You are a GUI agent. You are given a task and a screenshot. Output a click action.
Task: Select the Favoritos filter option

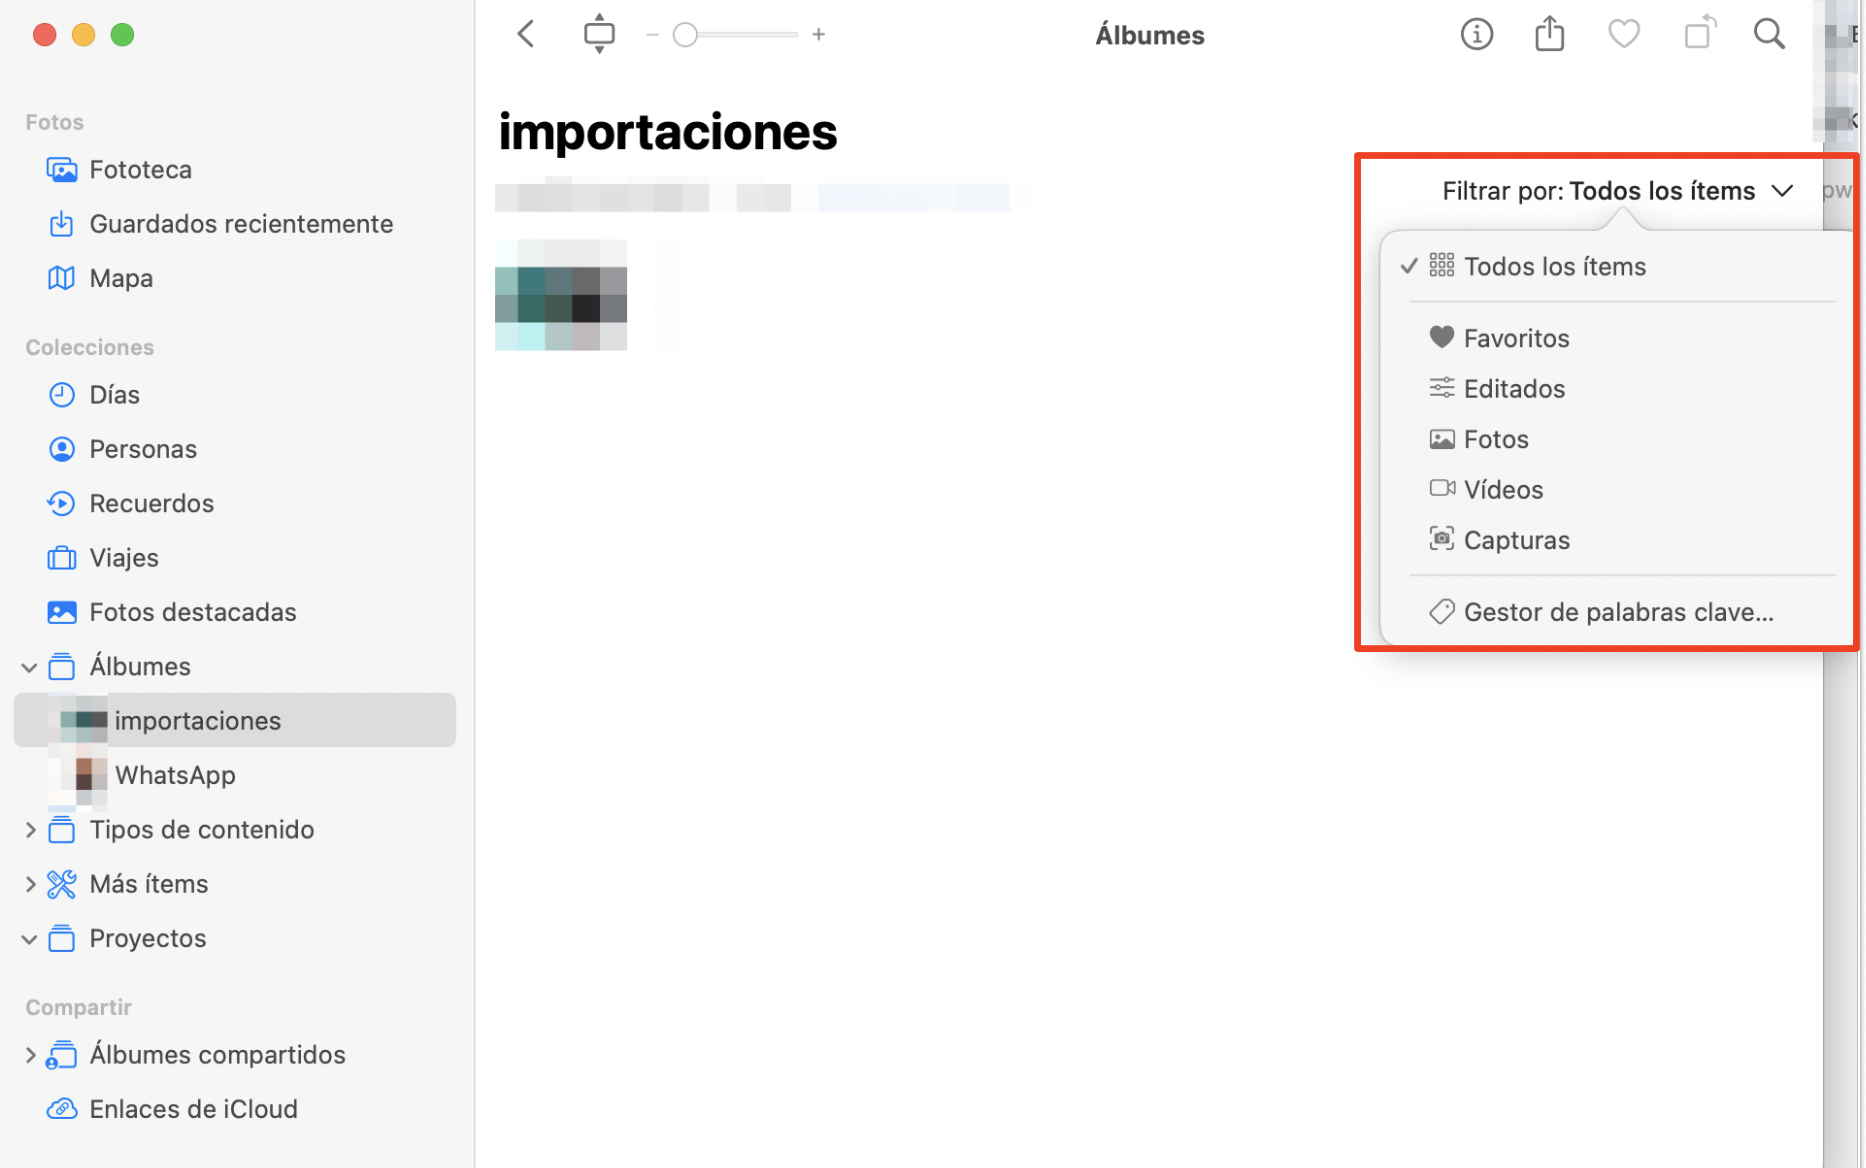(1516, 337)
